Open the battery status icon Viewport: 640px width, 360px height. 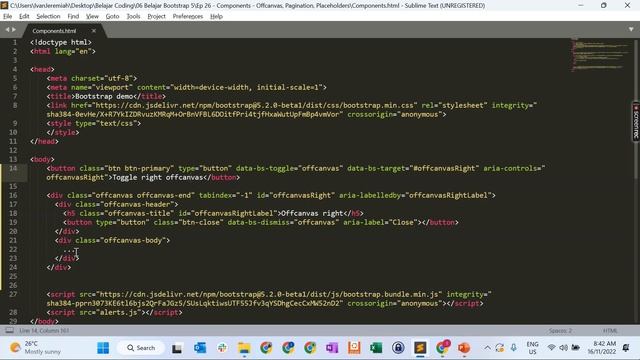click(x=576, y=348)
